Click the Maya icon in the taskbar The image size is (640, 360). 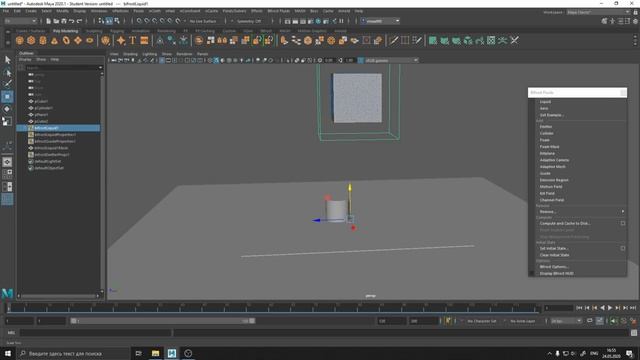[x=171, y=353]
